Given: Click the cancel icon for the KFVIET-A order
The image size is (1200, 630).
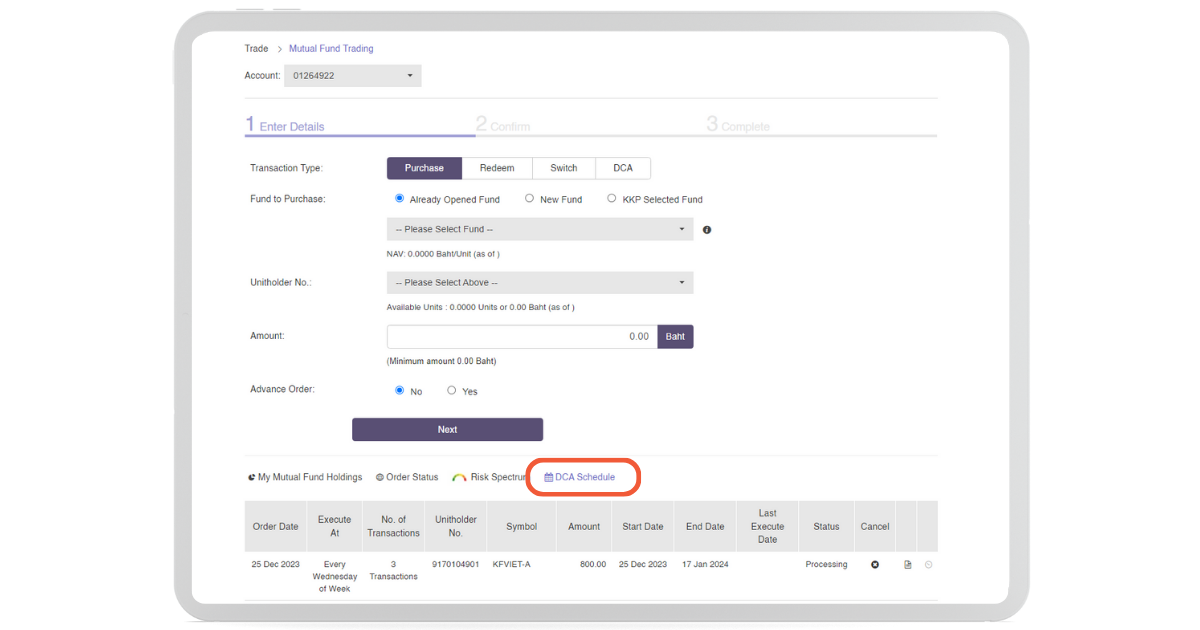Looking at the screenshot, I should (875, 565).
